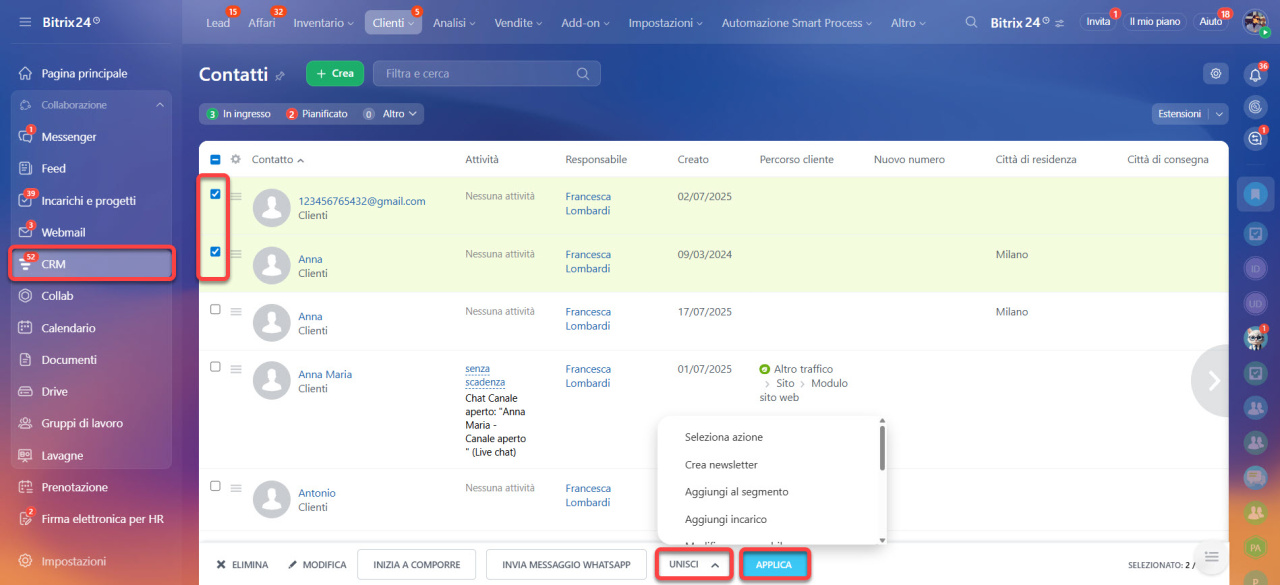Viewport: 1280px width, 585px height.
Task: Open Il mio piano button
Action: click(x=1154, y=22)
